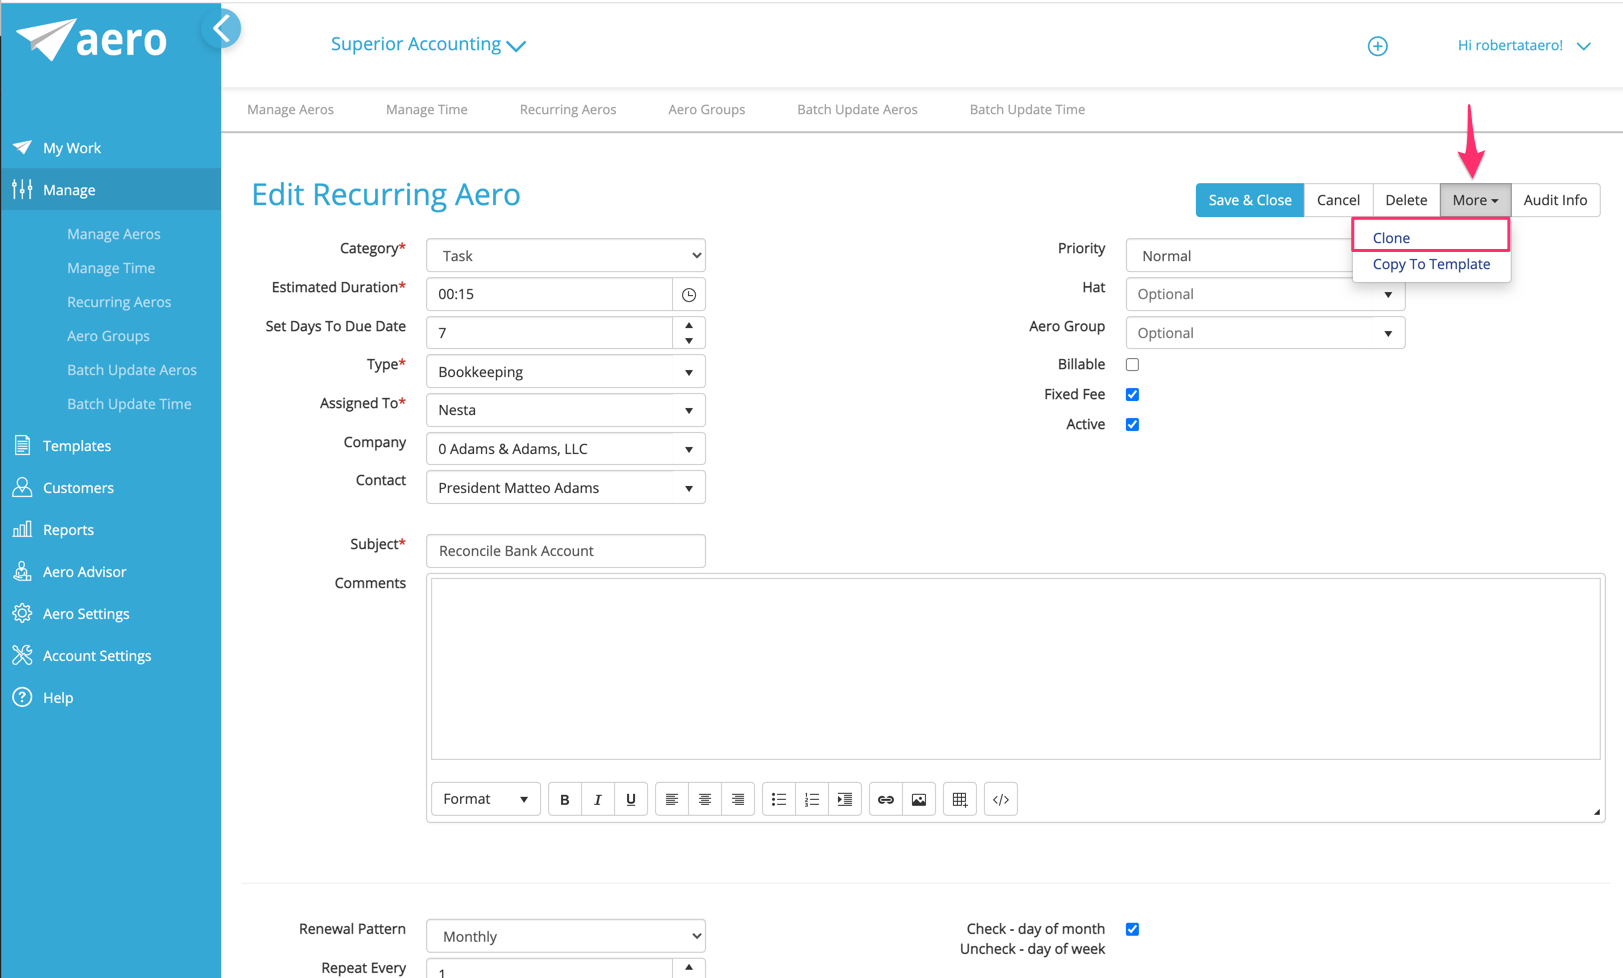
Task: Align comment text right
Action: (x=738, y=799)
